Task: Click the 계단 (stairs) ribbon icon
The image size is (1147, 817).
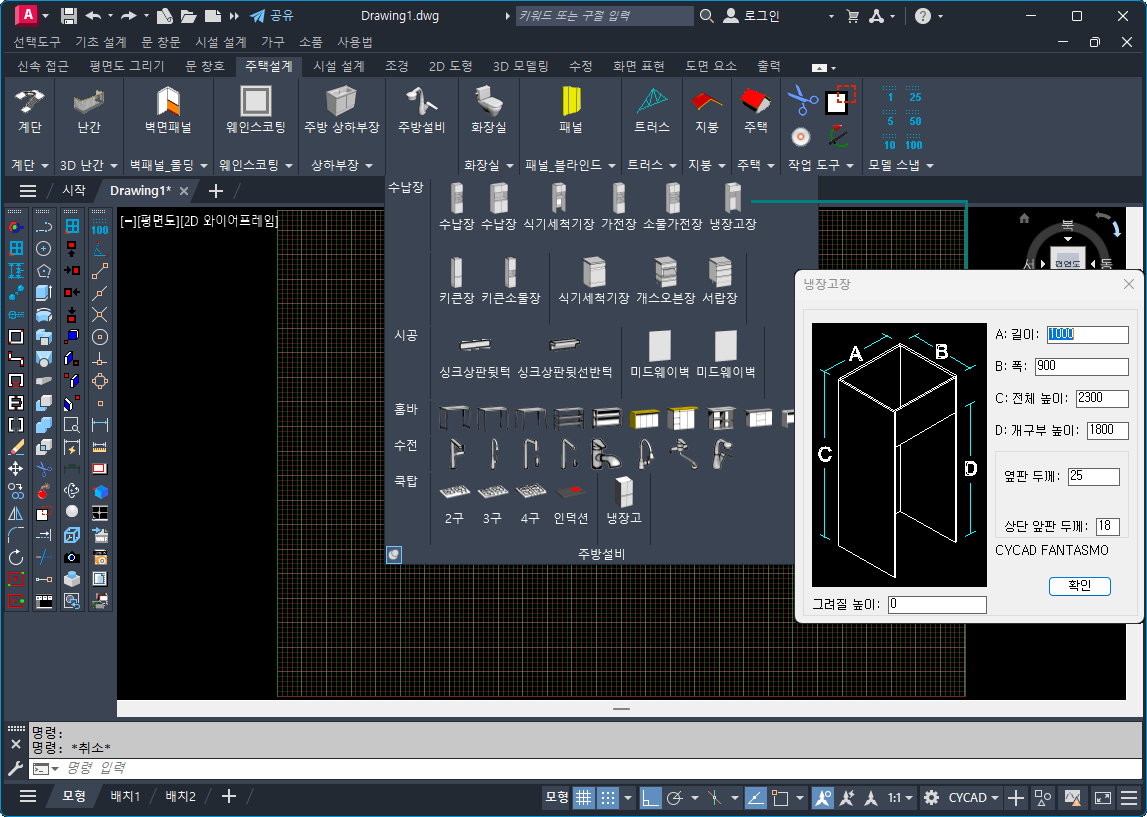Action: point(29,110)
